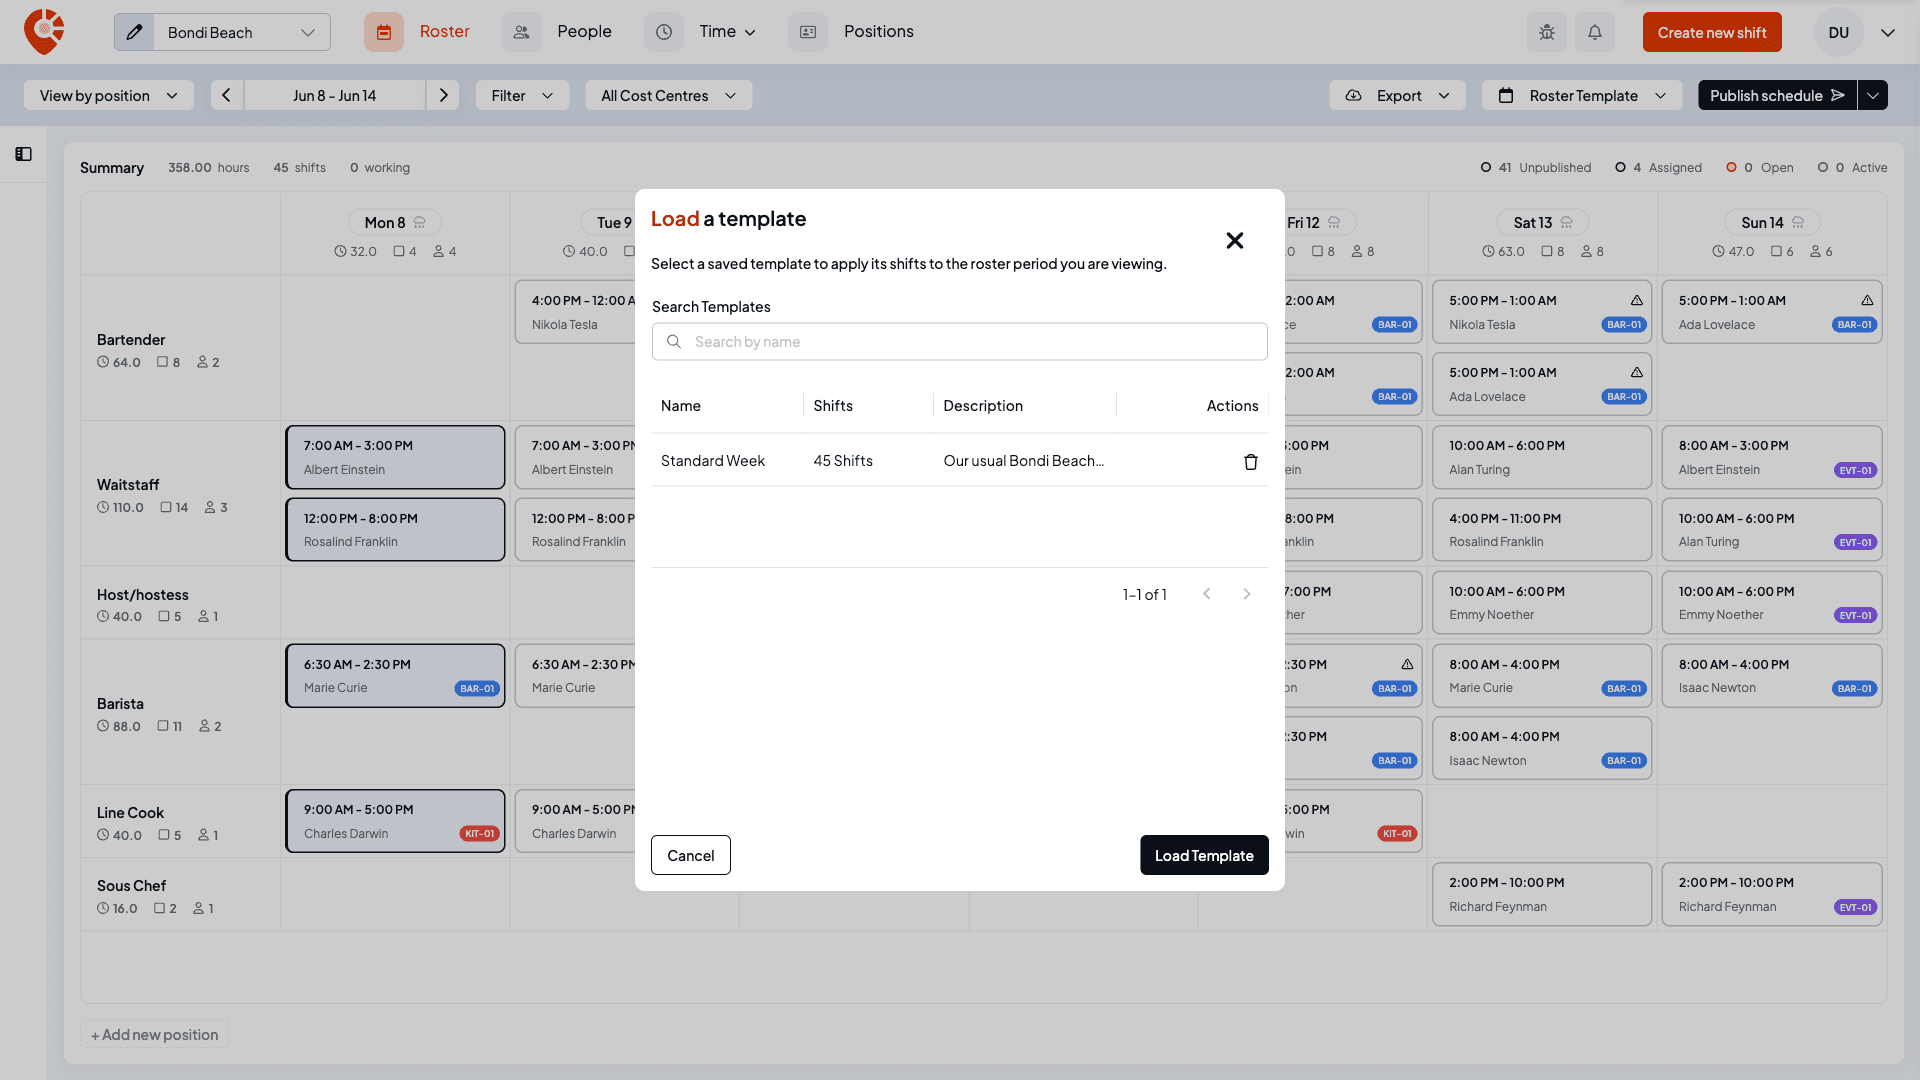Open Marie Curie's Monday 6:30 AM shift
1920x1080 pixels.
(x=395, y=675)
